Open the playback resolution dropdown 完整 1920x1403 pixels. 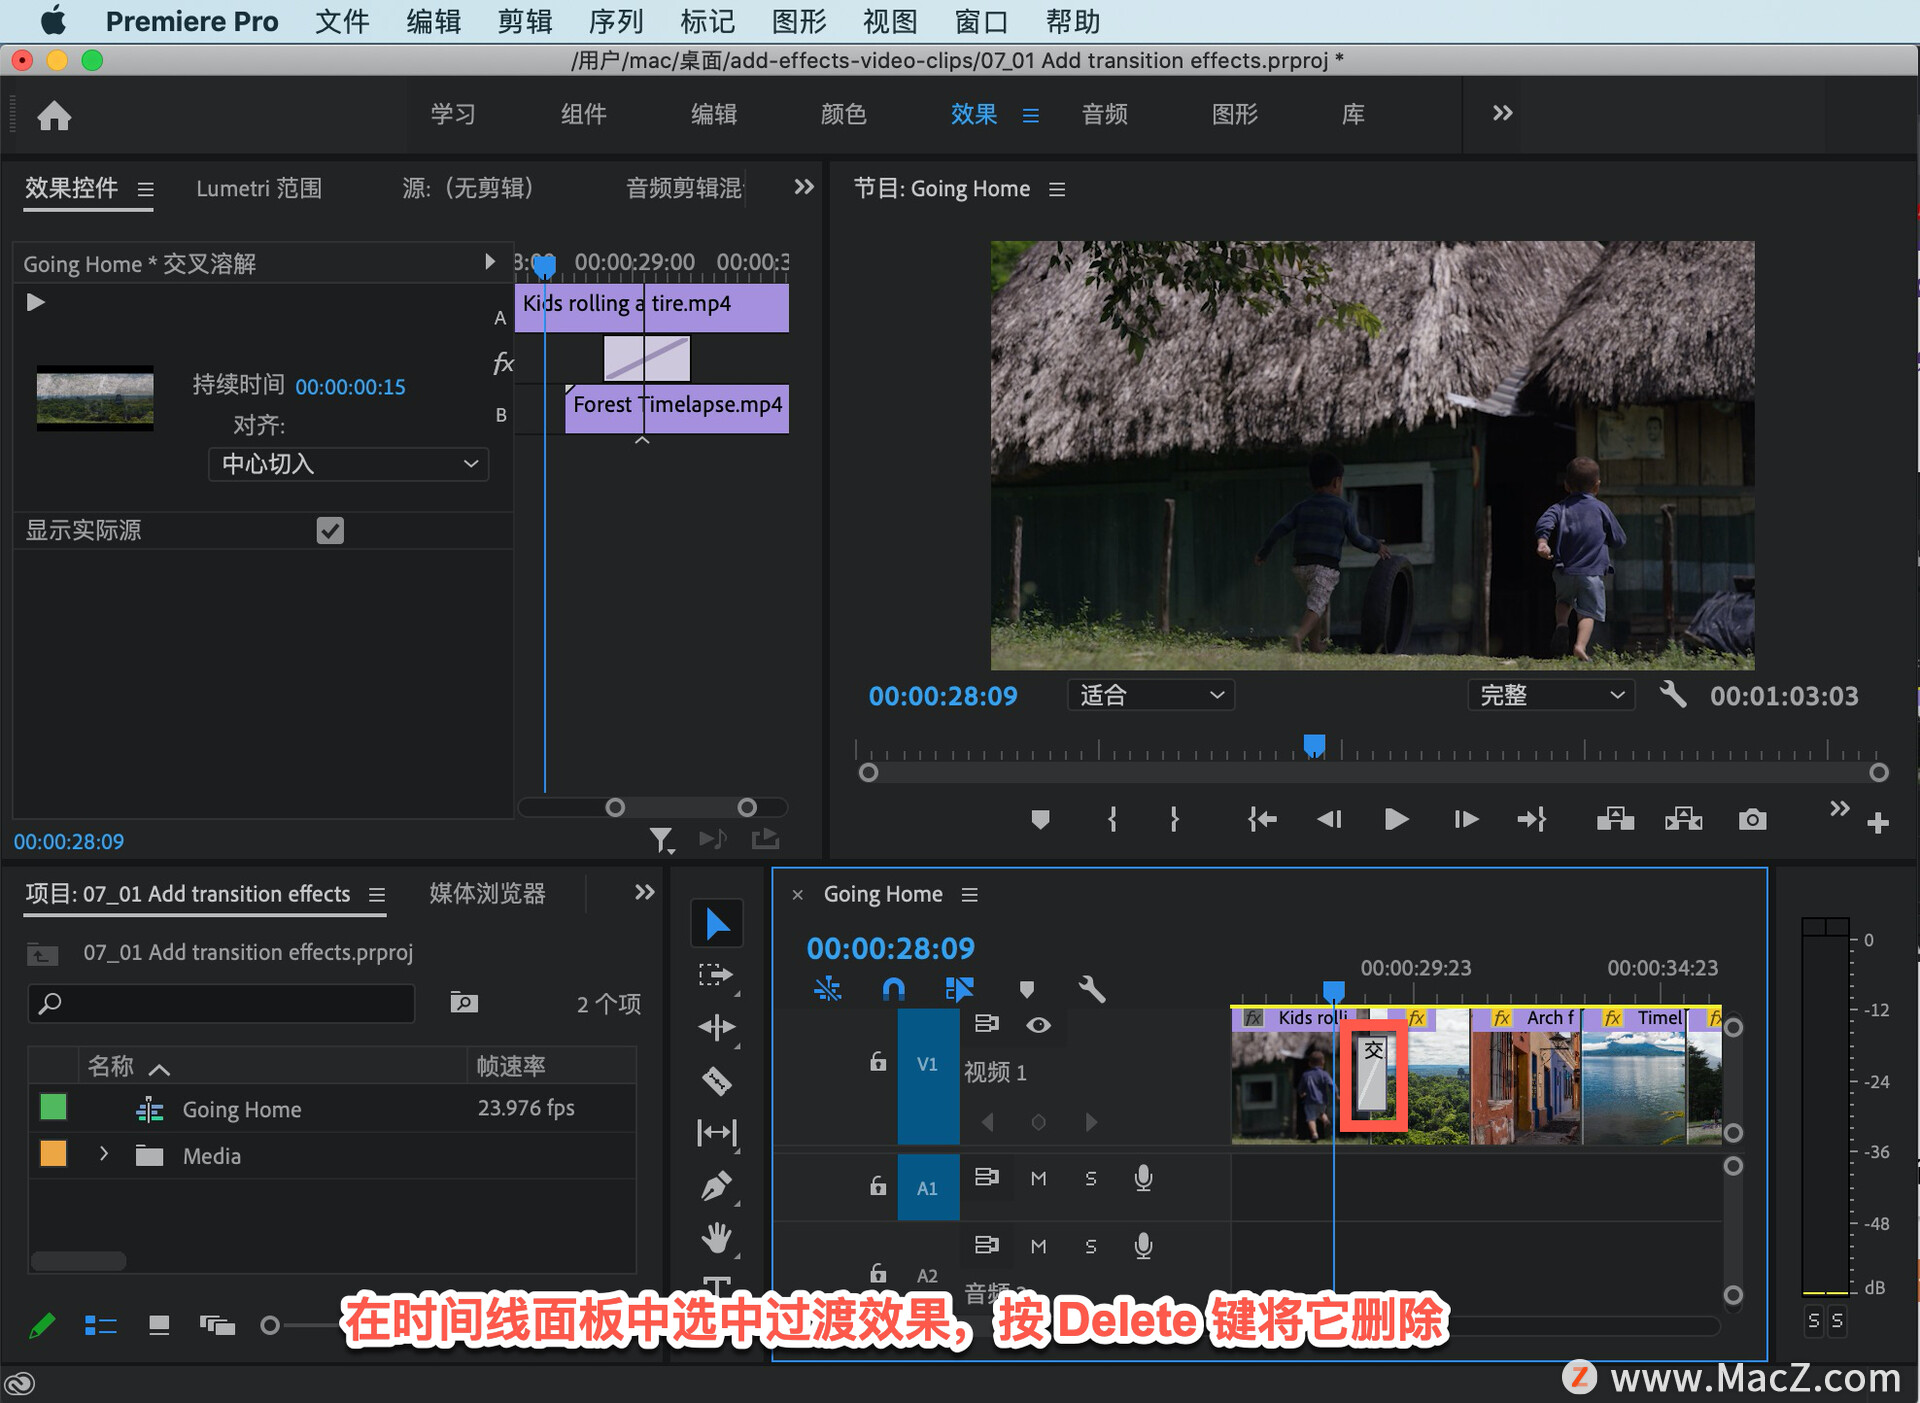pos(1551,695)
